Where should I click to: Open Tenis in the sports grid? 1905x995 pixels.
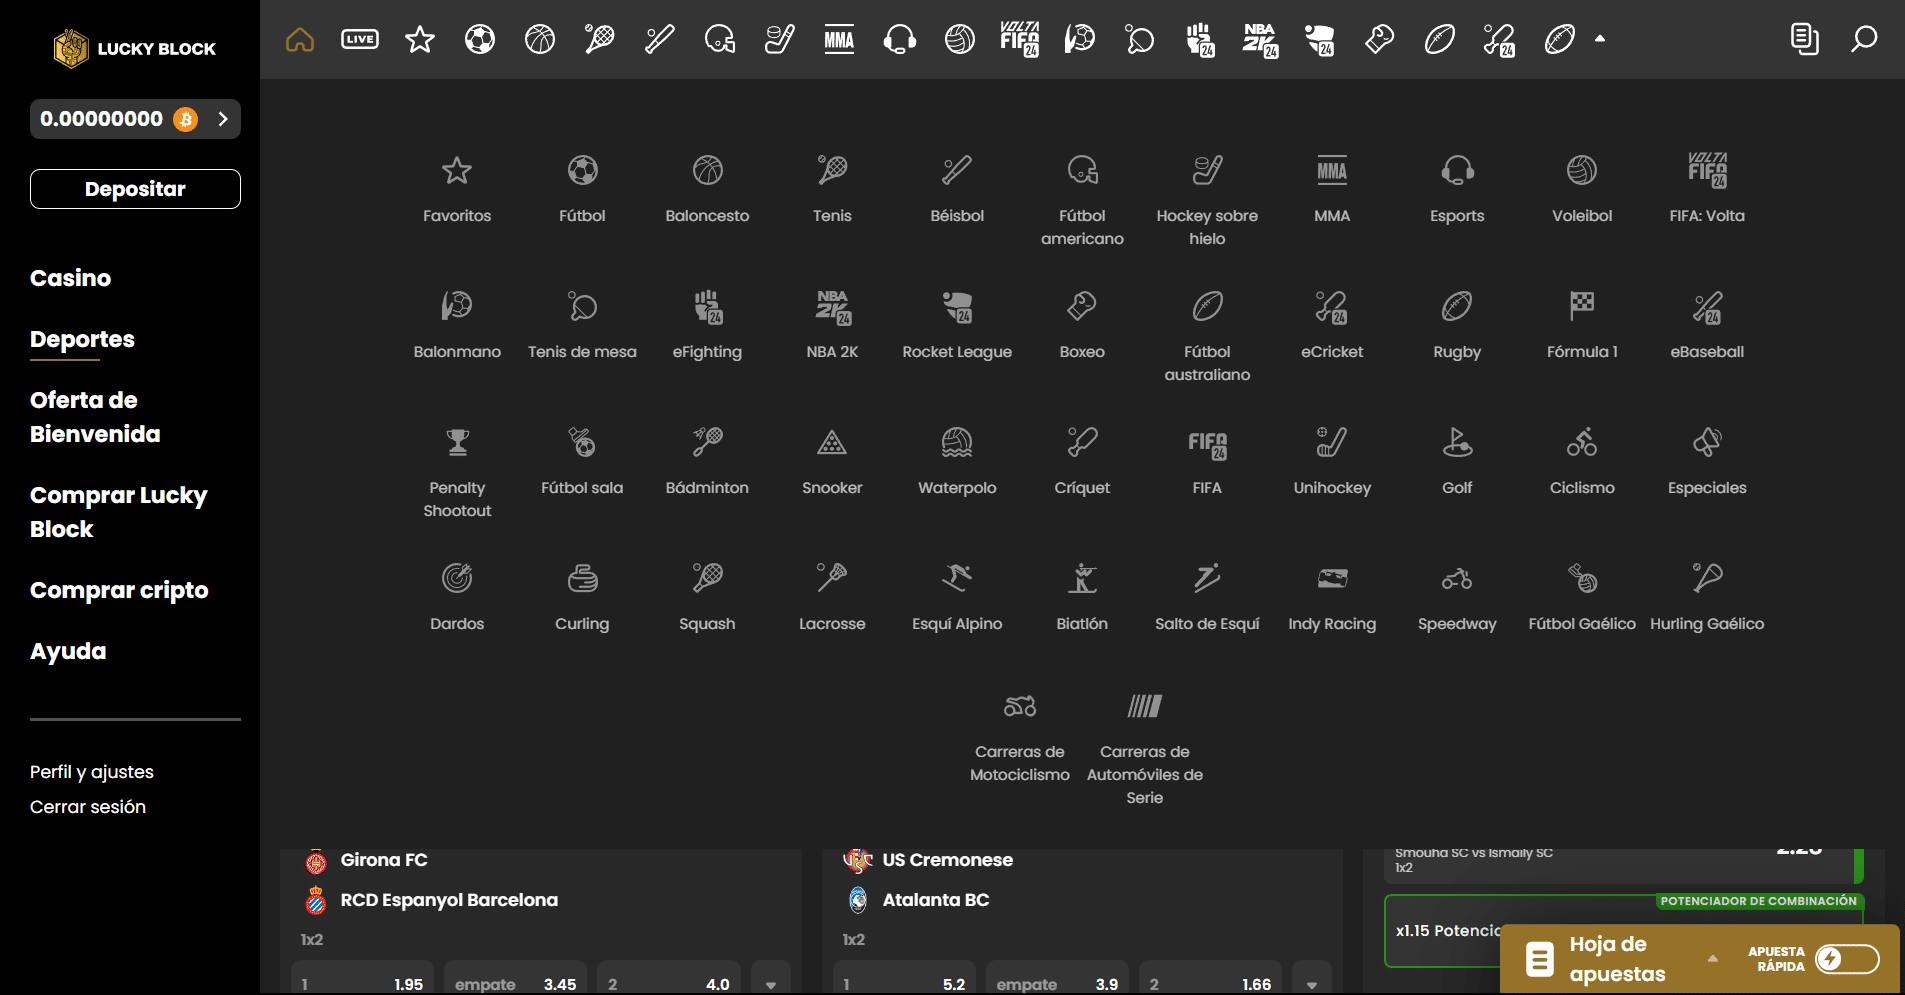click(x=832, y=189)
